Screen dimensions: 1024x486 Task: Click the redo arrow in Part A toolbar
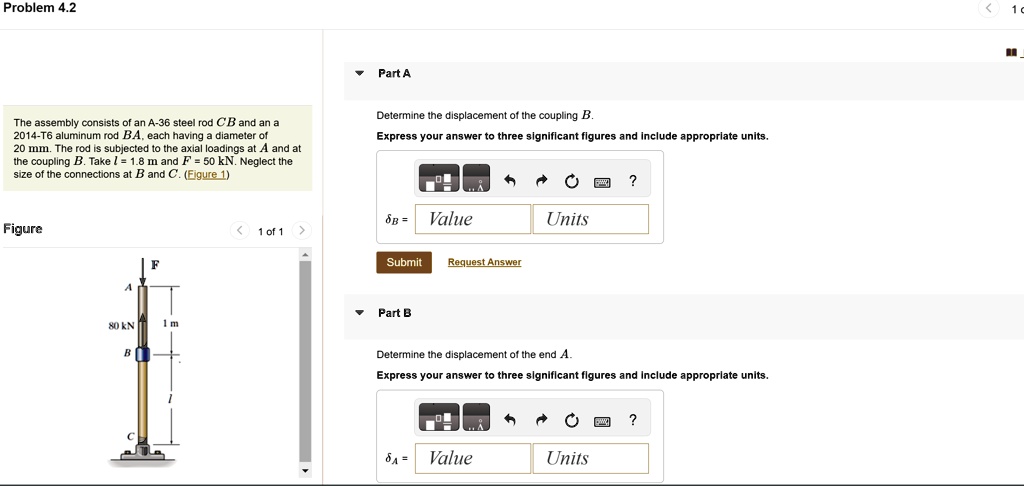click(x=541, y=182)
